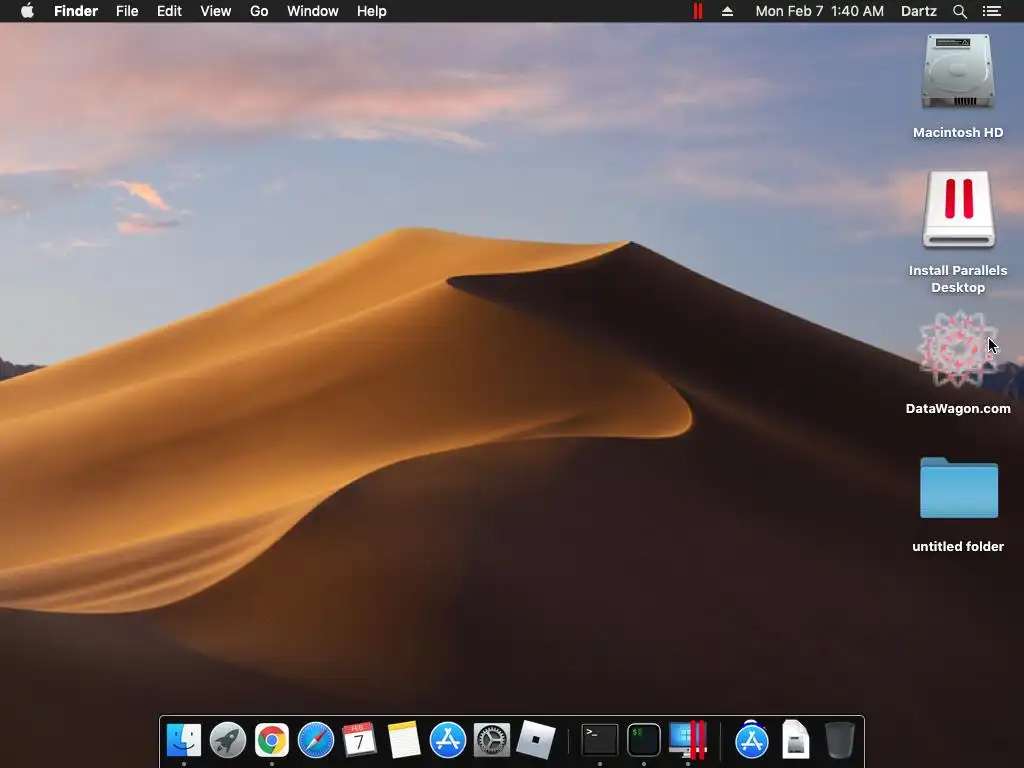Open the Apple menu
The width and height of the screenshot is (1024, 768).
(27, 11)
